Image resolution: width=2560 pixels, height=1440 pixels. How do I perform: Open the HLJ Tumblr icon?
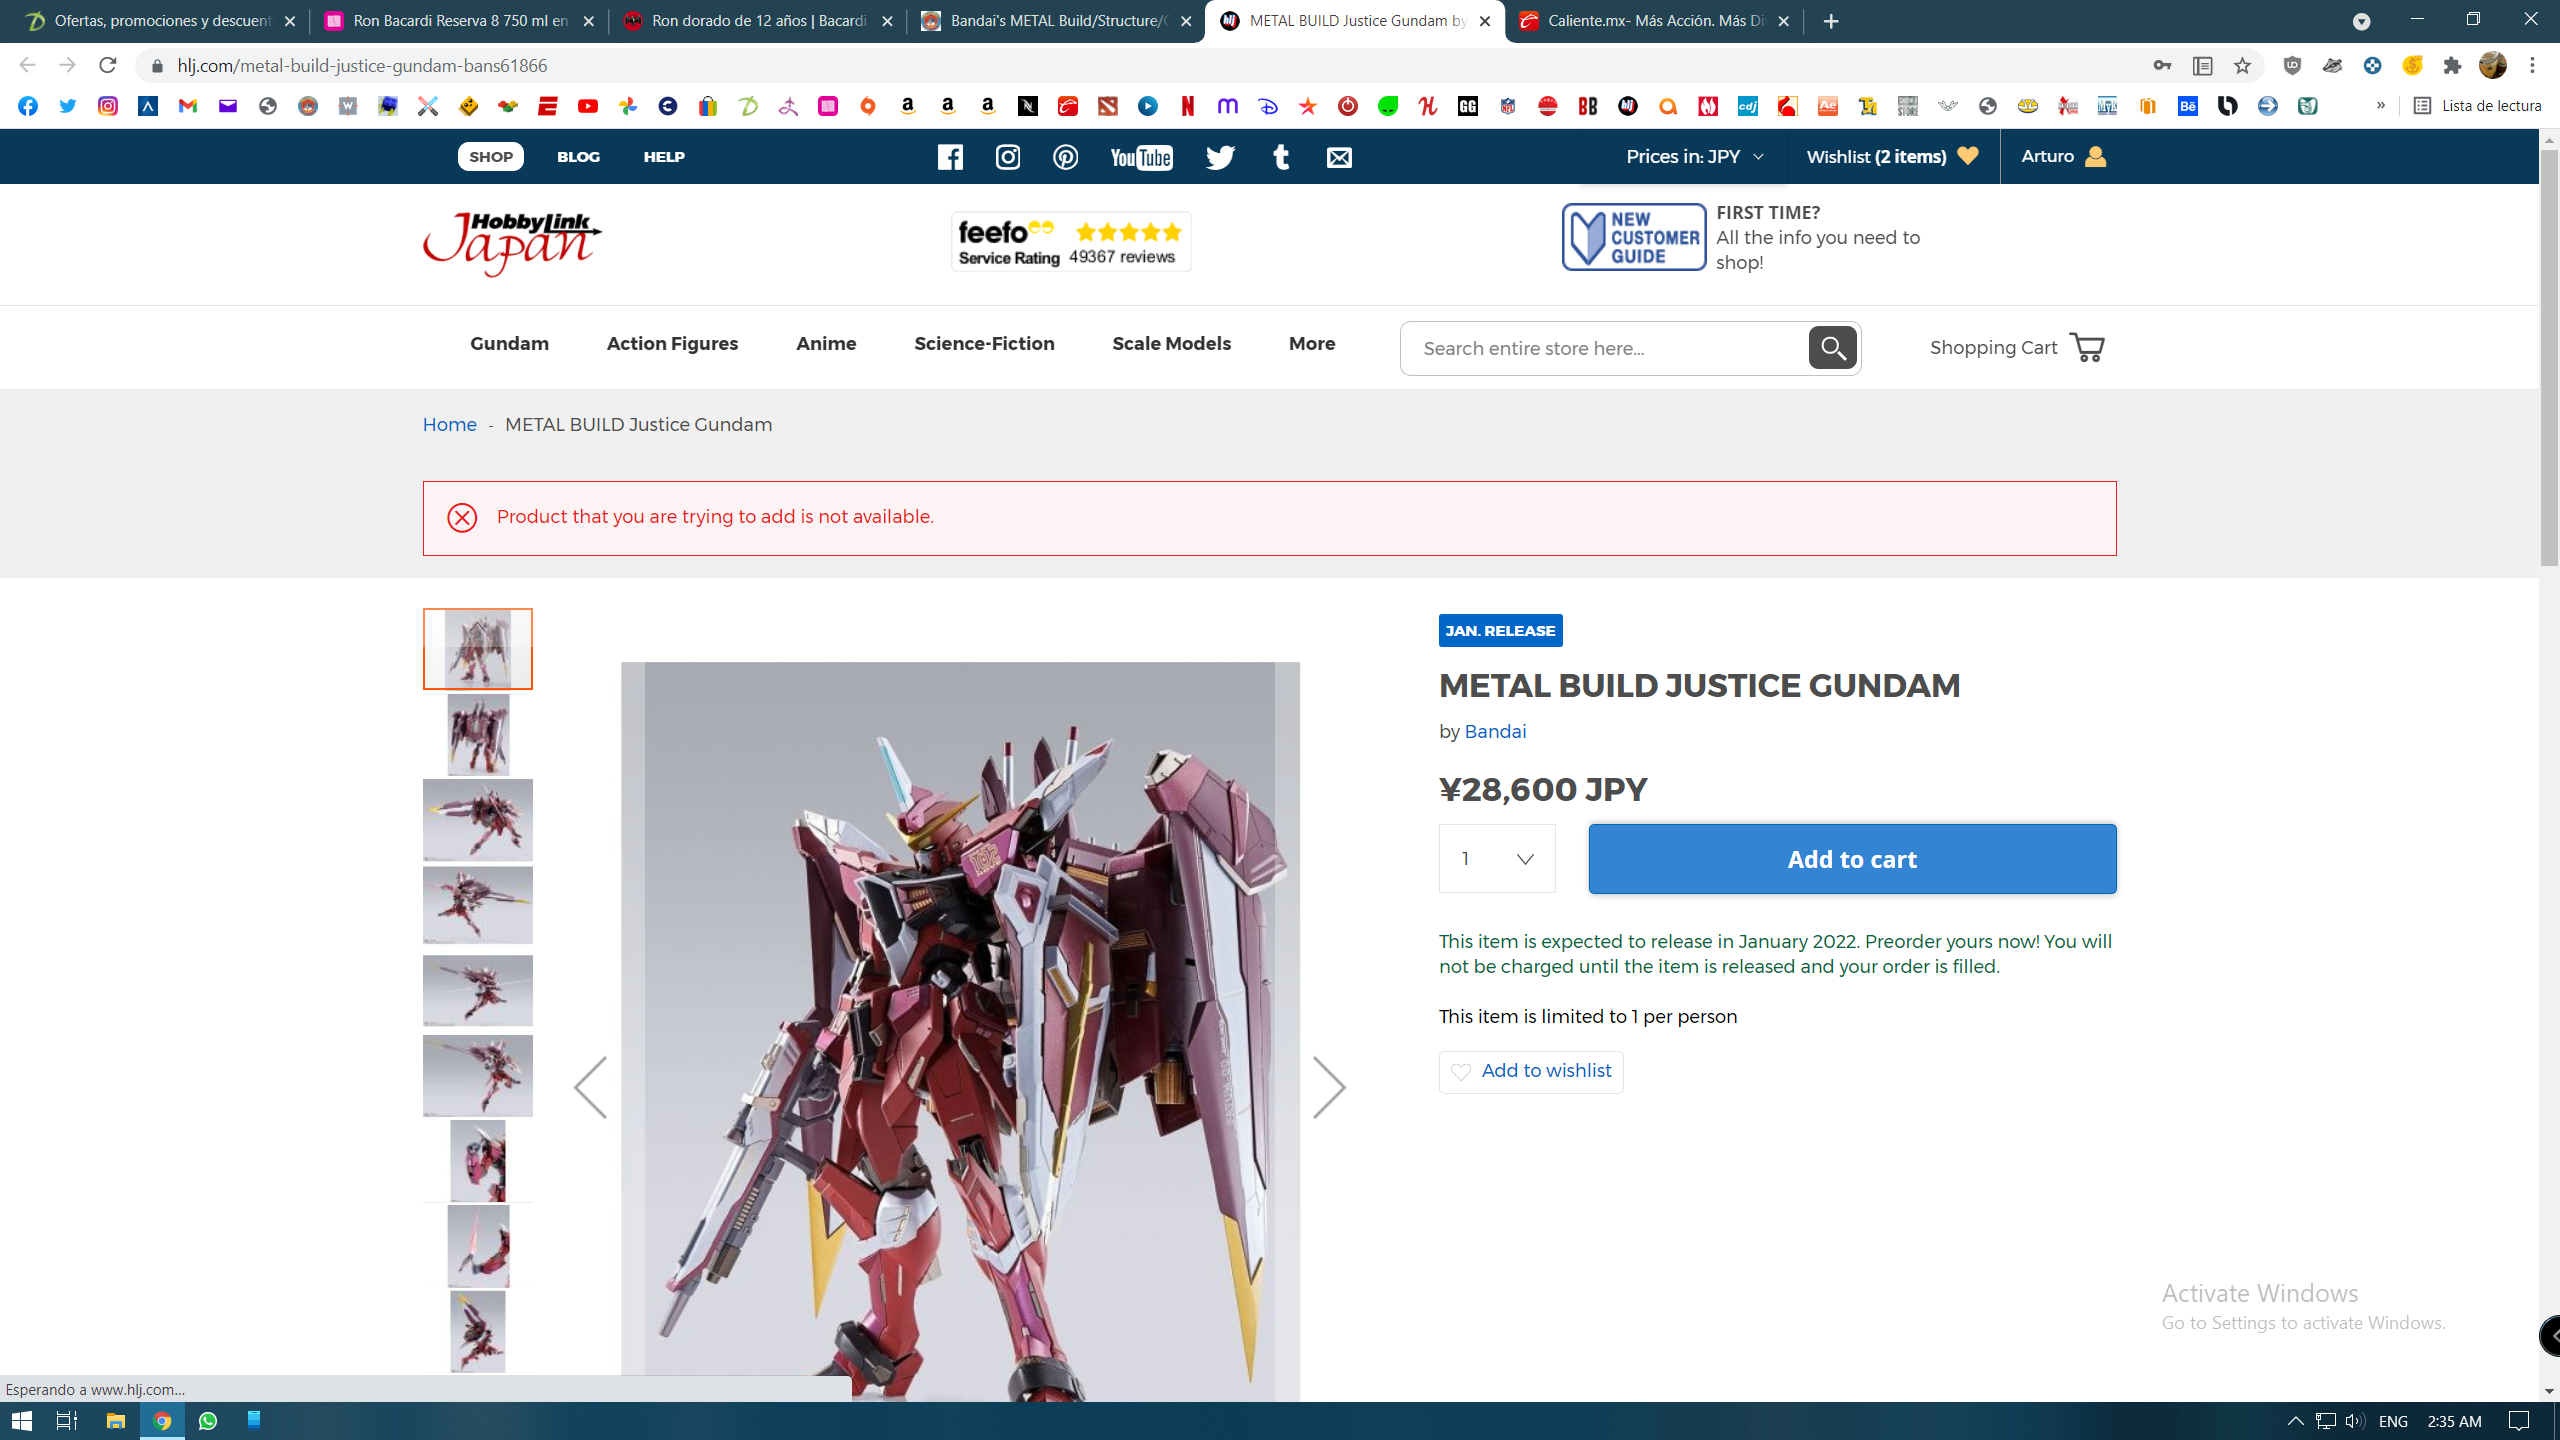1281,157
